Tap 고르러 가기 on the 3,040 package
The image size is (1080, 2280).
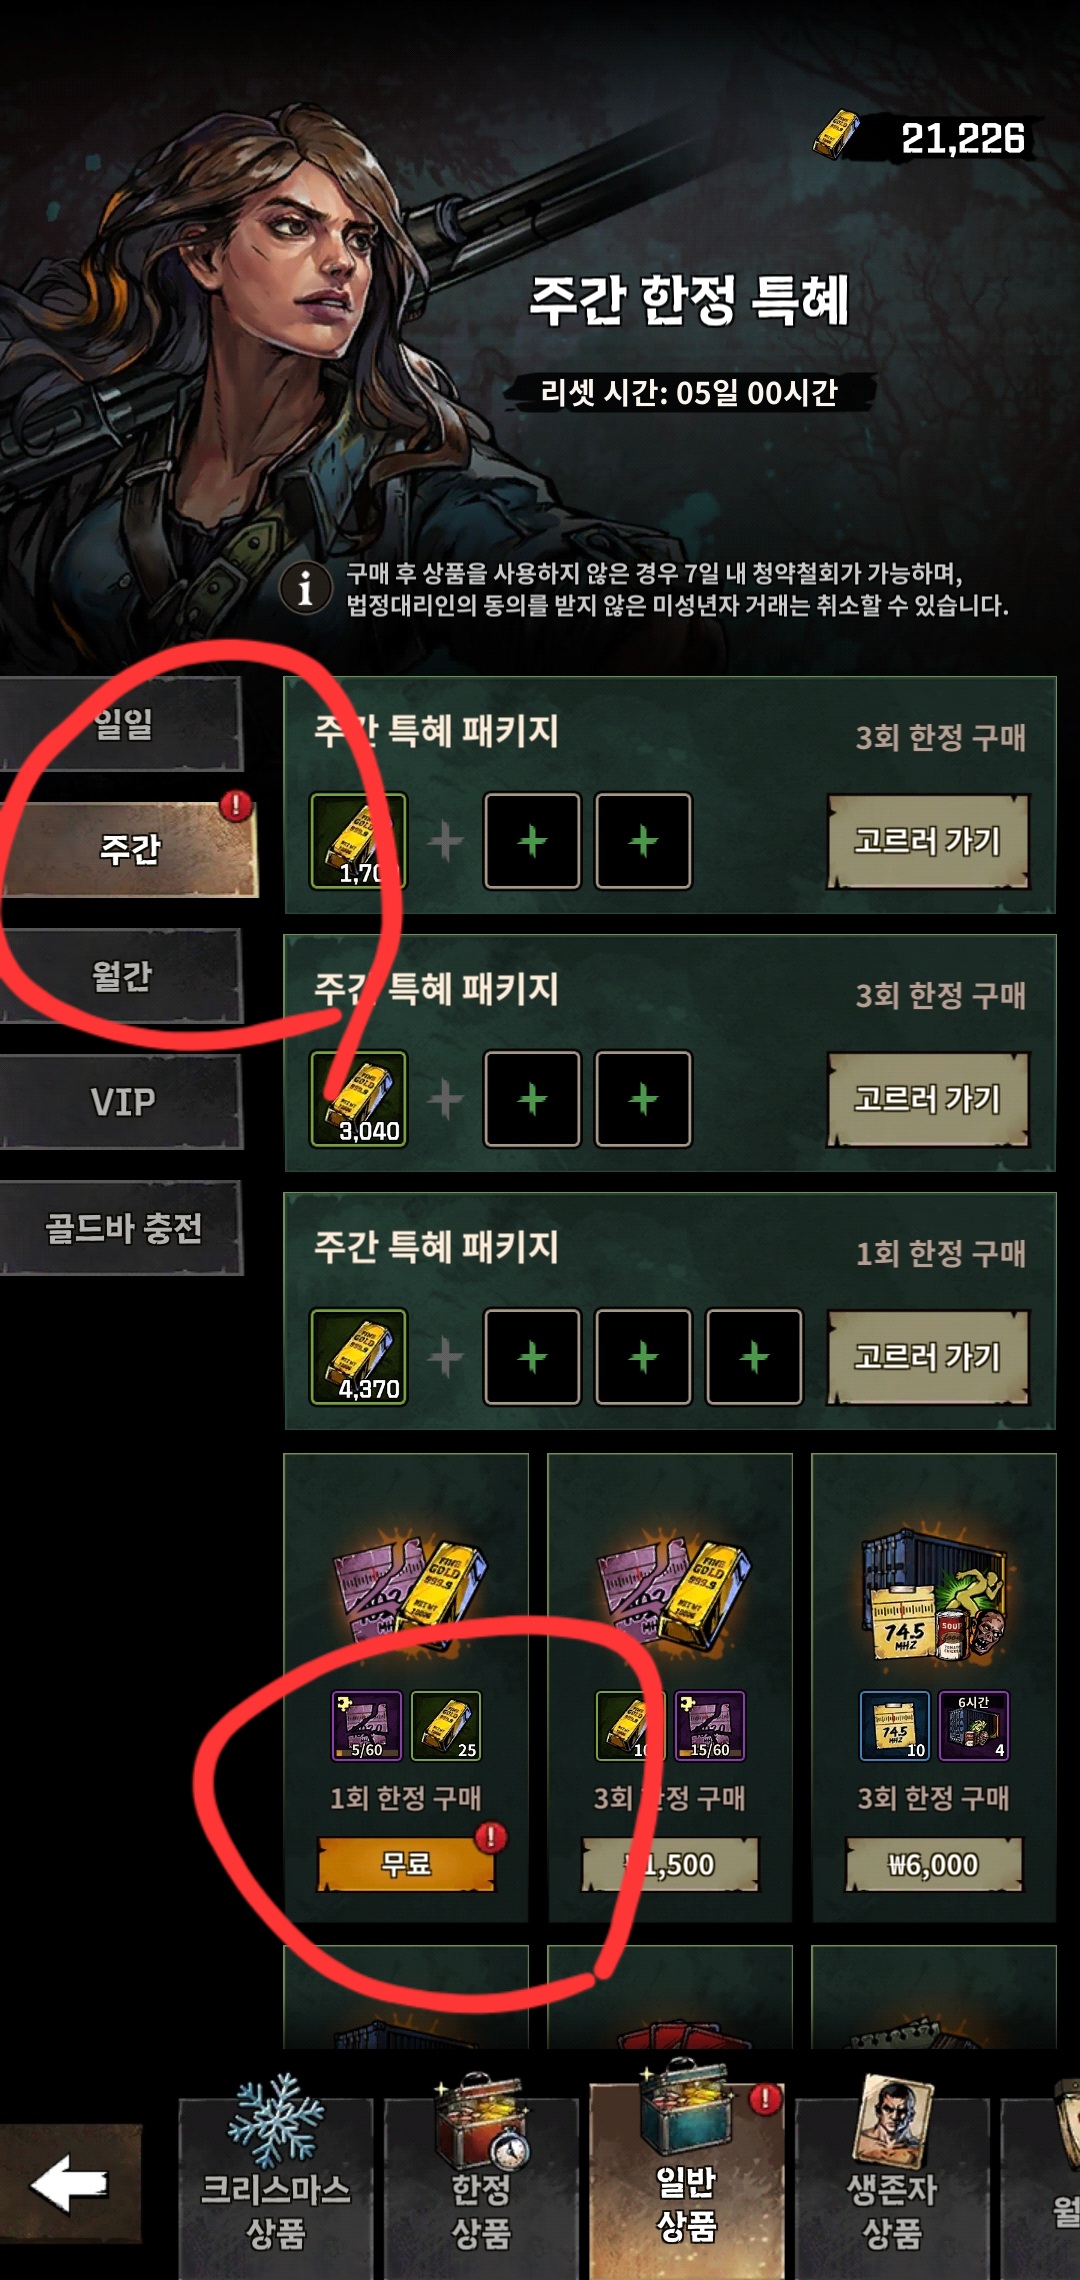click(x=928, y=1099)
